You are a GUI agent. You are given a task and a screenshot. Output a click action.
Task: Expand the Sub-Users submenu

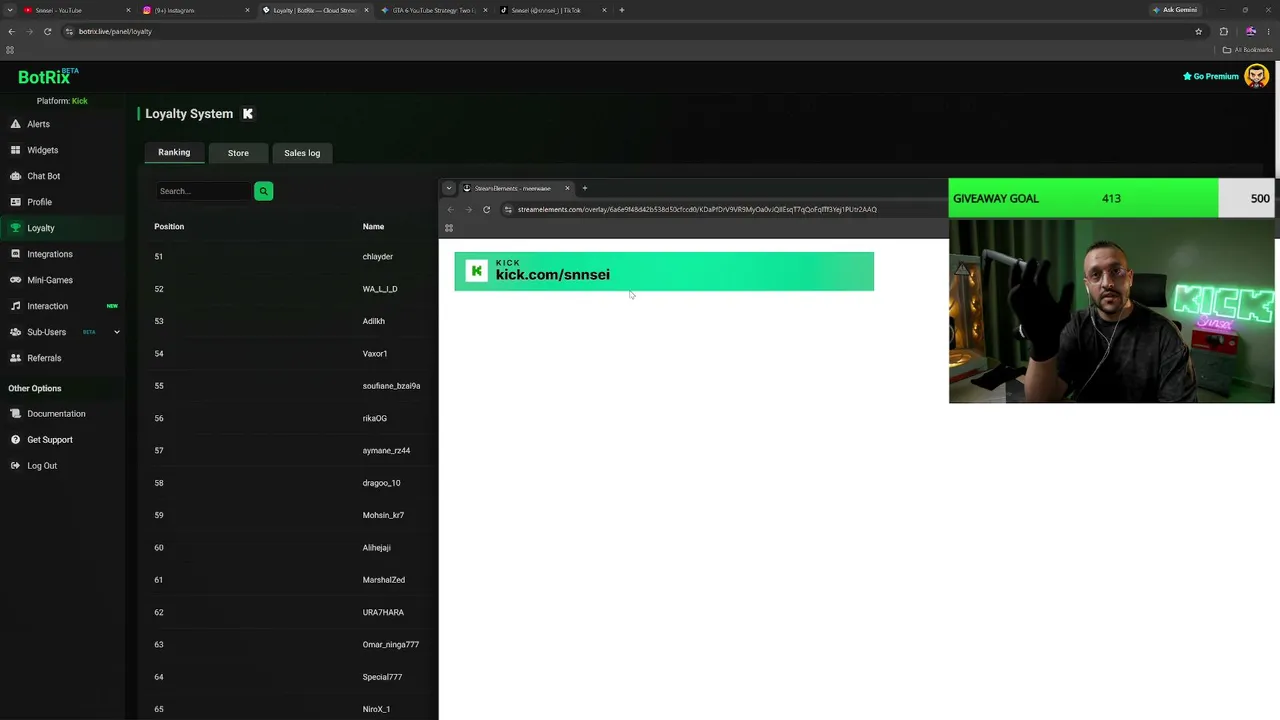[116, 332]
